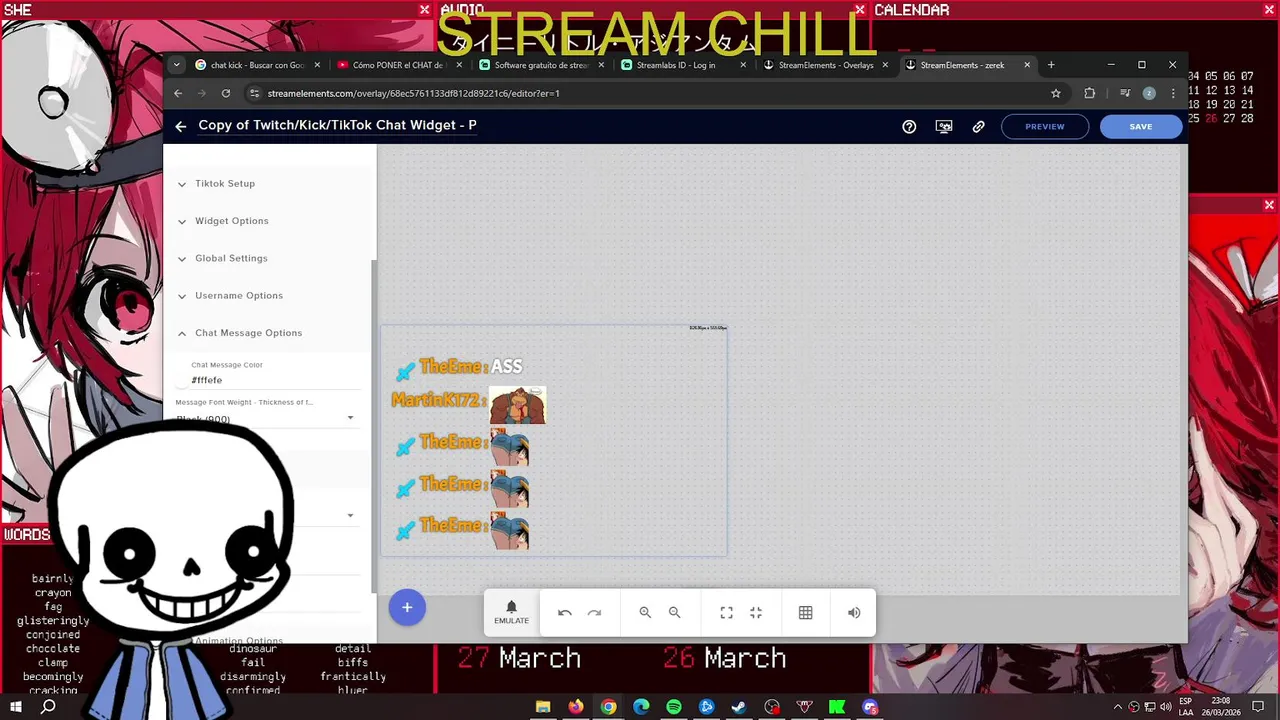Zoom in on the overlay canvas
1280x720 pixels.
(645, 613)
